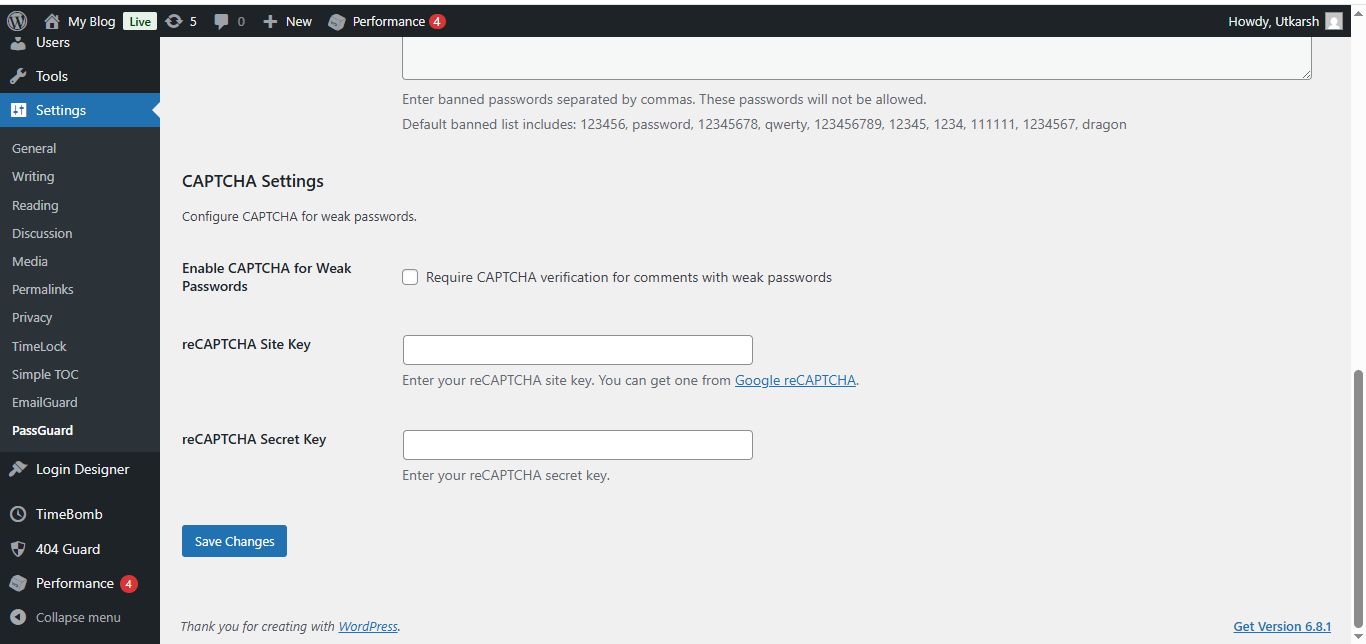Click the home icon beside My Blog
Viewport: 1366px width, 644px height.
[x=52, y=21]
